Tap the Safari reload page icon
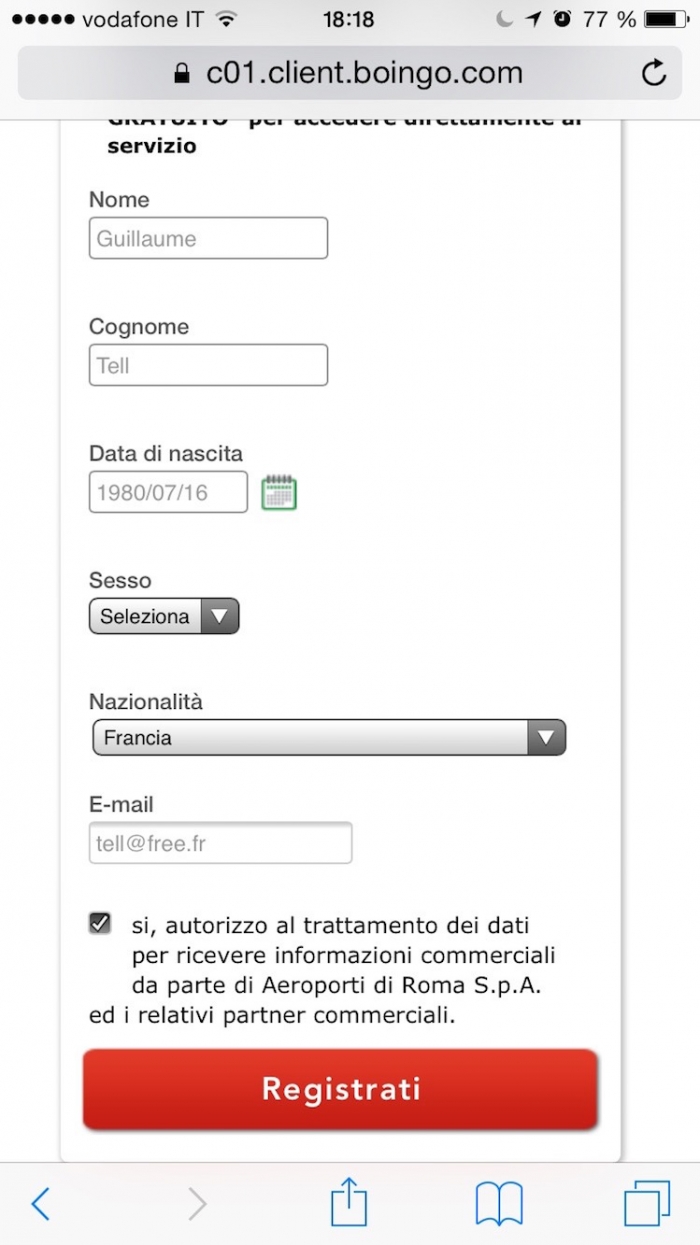The image size is (700, 1245). coord(653,72)
